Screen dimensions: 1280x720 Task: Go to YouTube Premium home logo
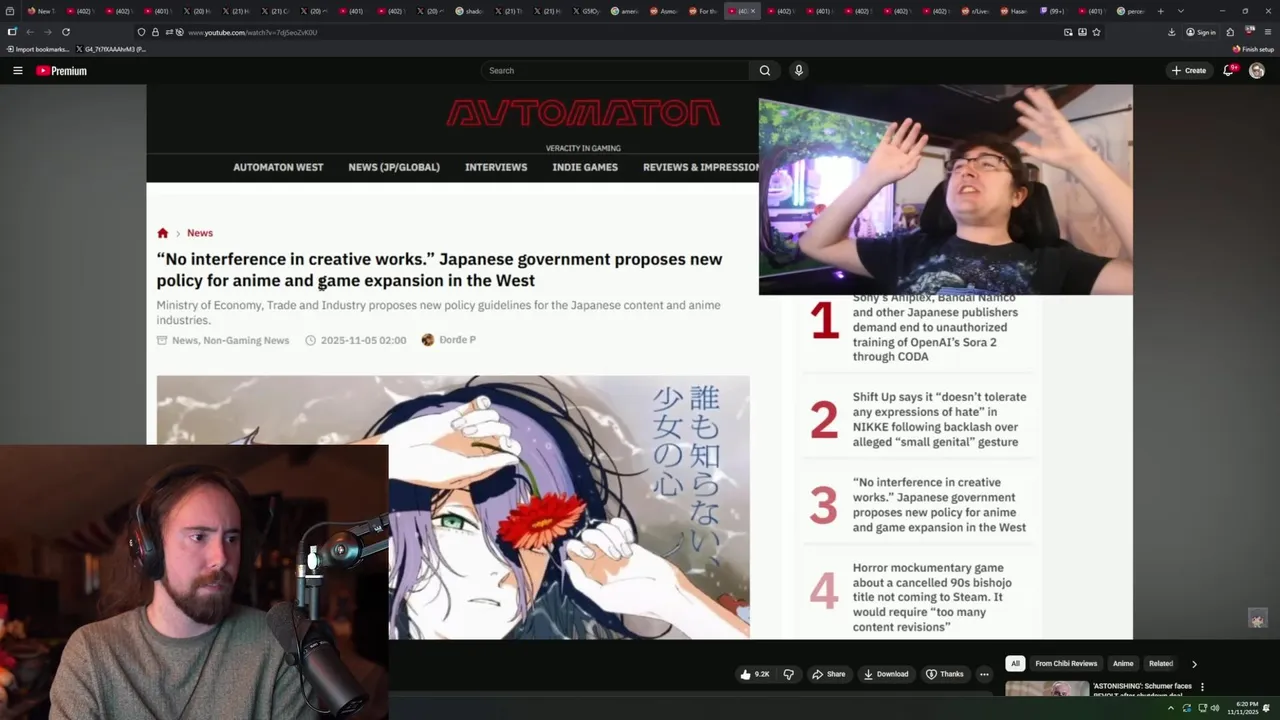pos(61,70)
